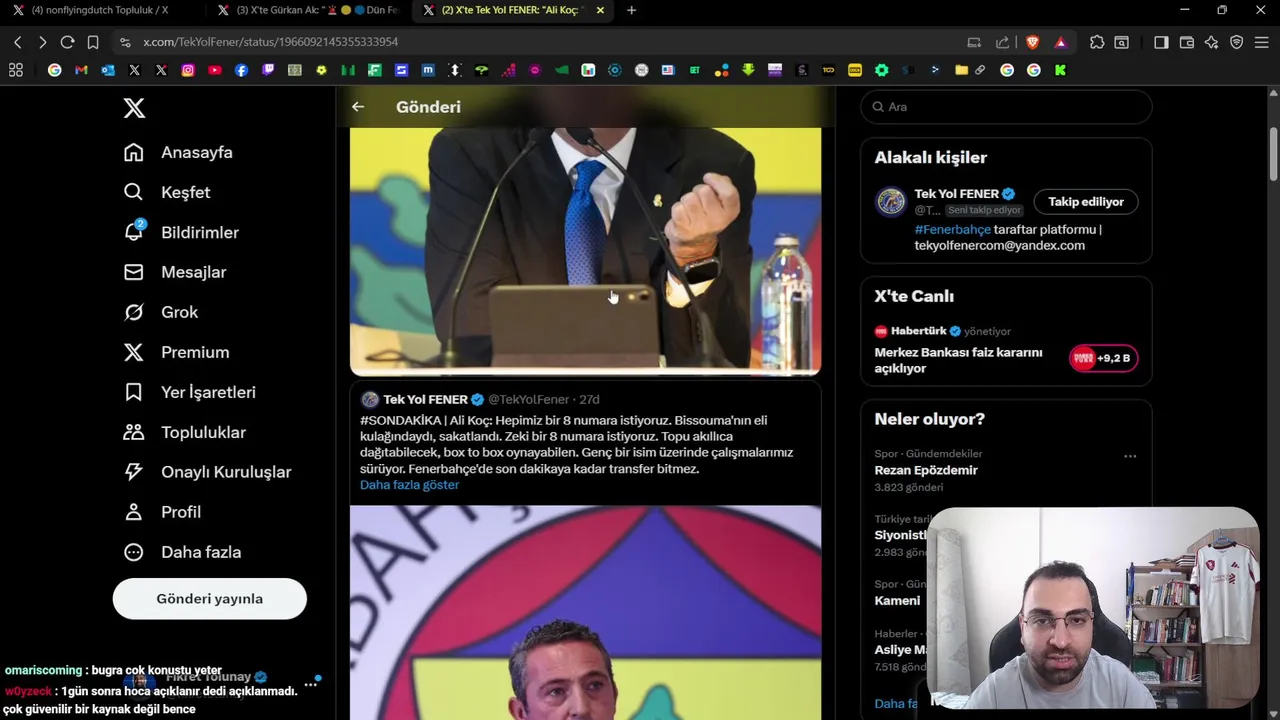Open Mesajlar messages

pos(175,272)
